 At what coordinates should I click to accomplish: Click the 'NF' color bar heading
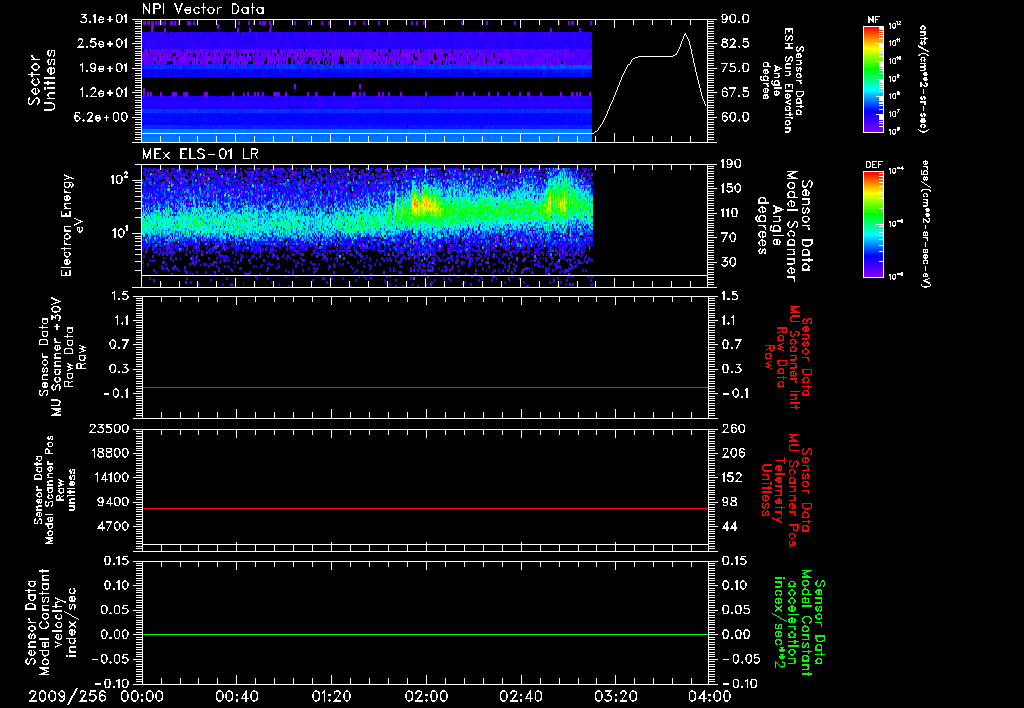point(874,20)
